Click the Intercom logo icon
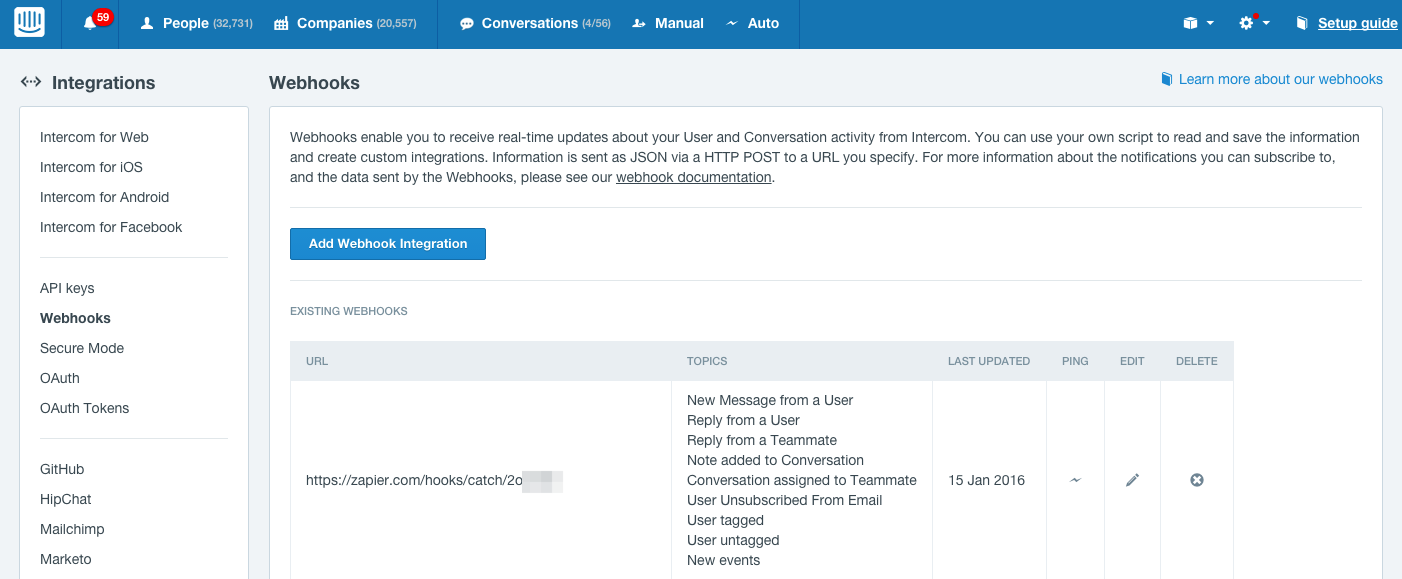The height and width of the screenshot is (579, 1402). pos(29,22)
